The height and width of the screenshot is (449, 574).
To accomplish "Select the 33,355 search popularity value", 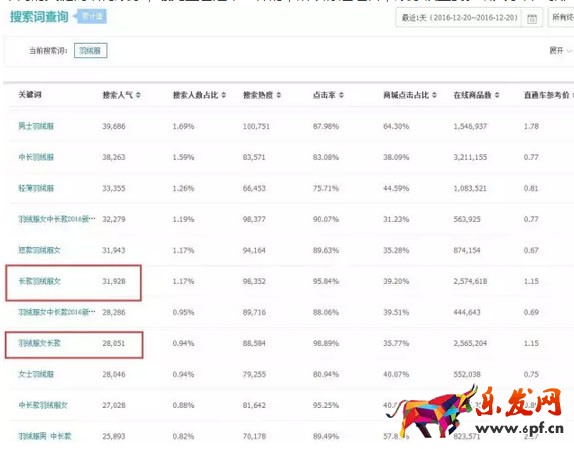I will tap(114, 188).
